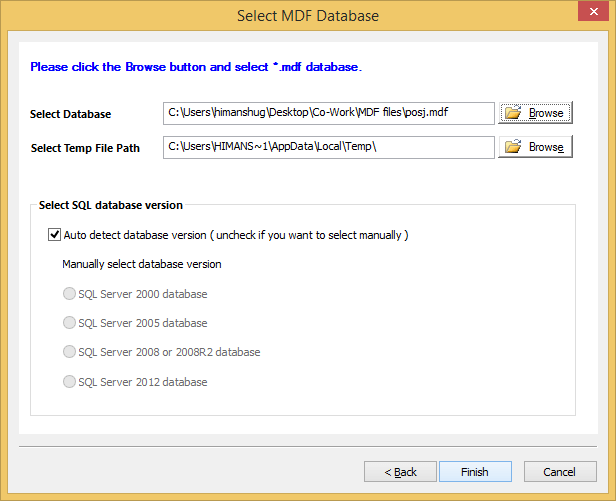Browse for a temp file path
Image resolution: width=616 pixels, height=501 pixels.
point(535,147)
